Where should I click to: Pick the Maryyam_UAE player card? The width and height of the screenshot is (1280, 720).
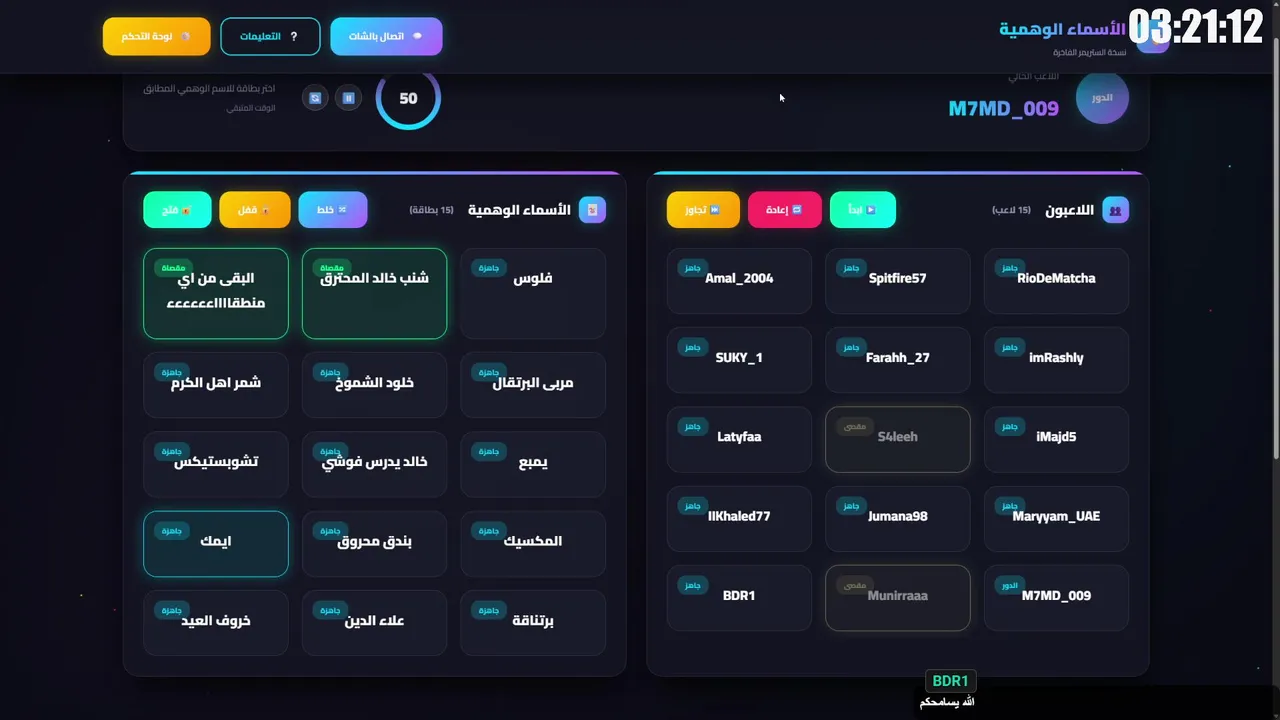pos(1056,519)
